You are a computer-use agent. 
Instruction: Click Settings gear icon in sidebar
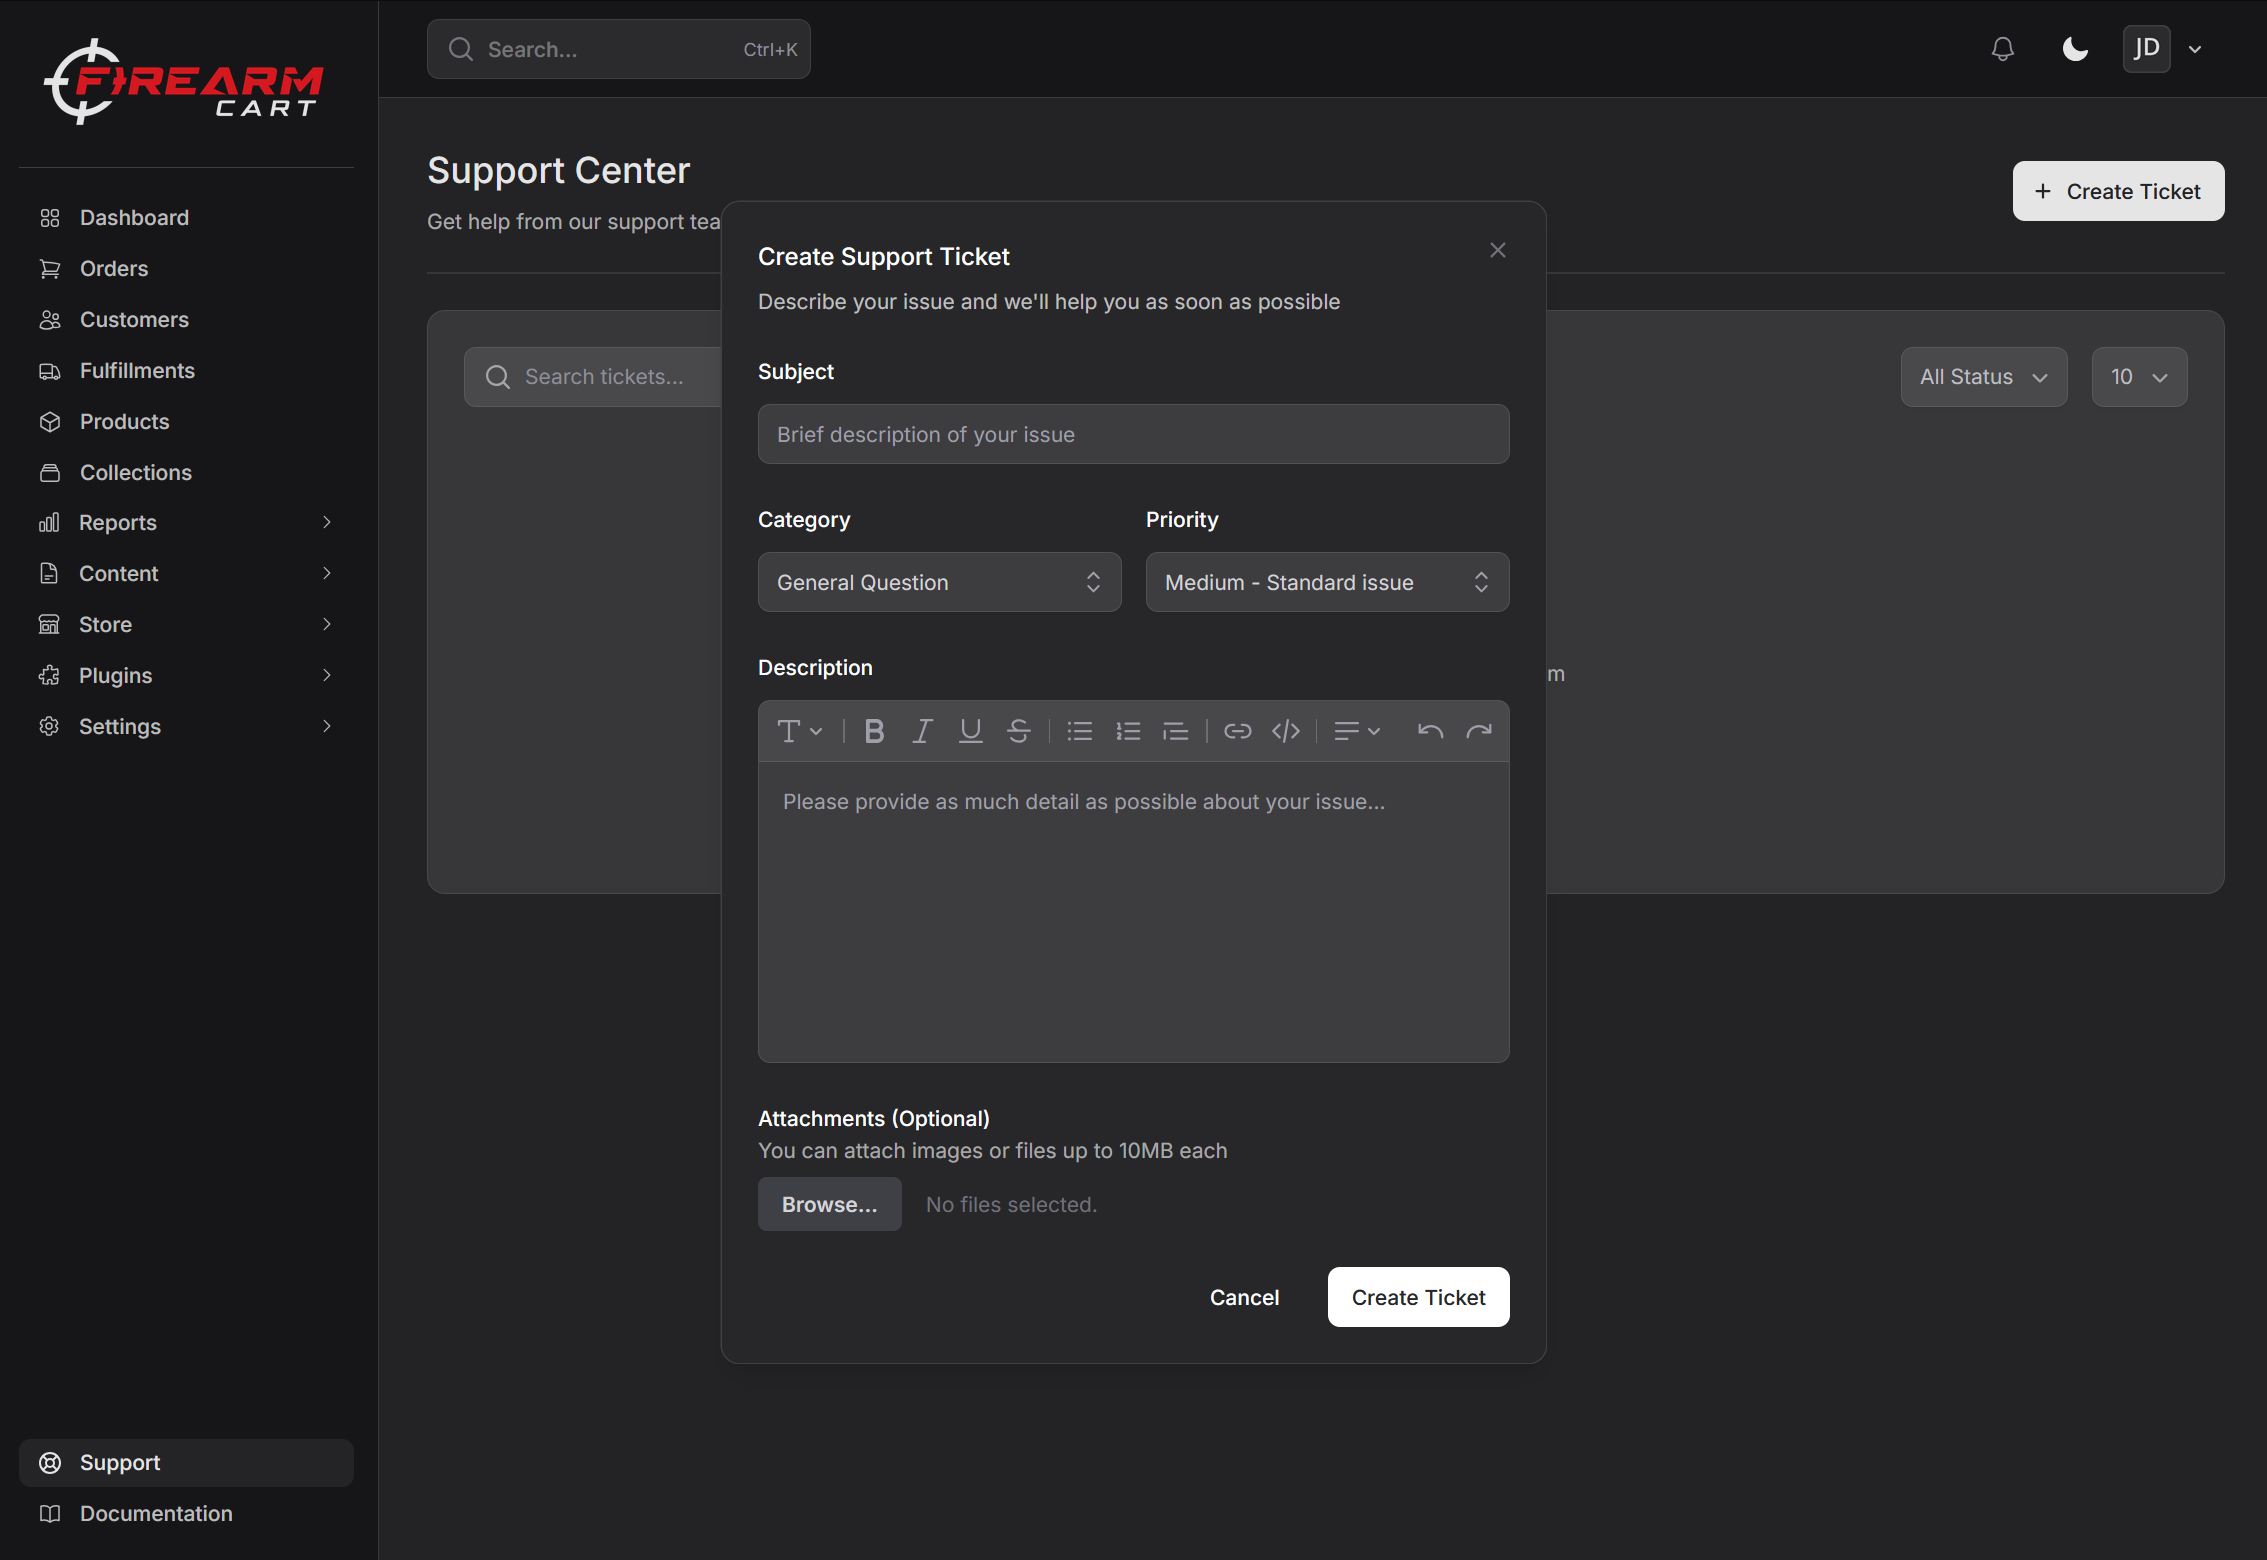coord(49,726)
